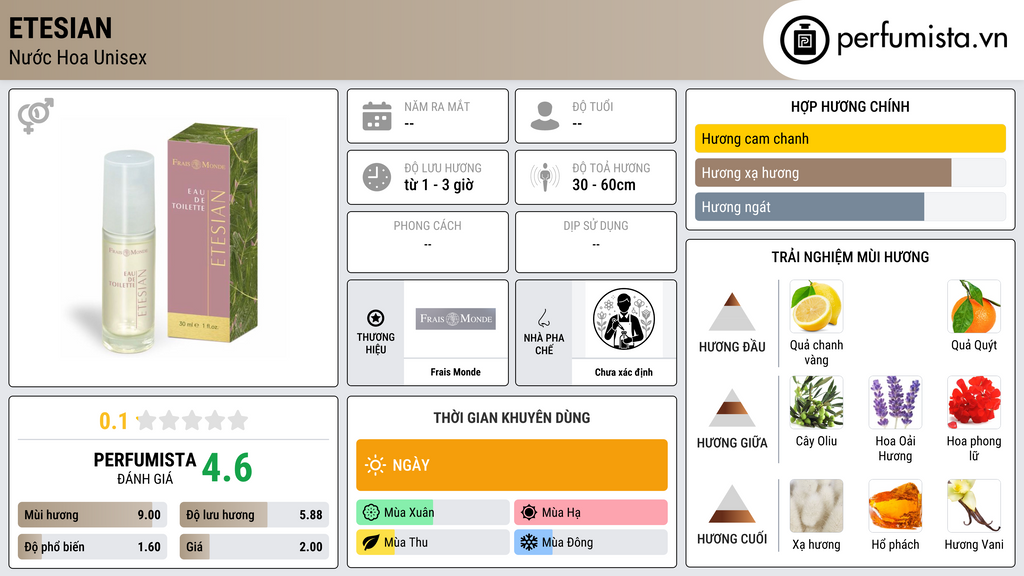The image size is (1024, 576).
Task: Click the calendar icon beside Năm ra mắt
Action: click(377, 116)
